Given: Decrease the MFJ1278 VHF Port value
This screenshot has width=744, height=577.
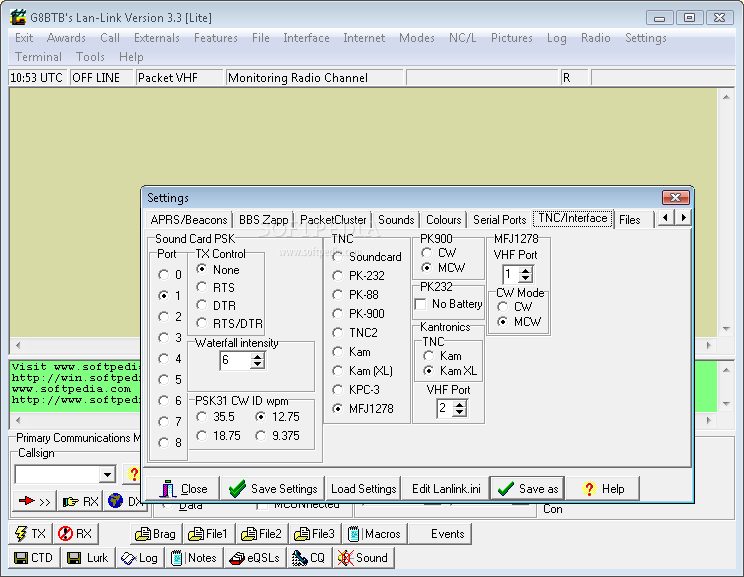Looking at the screenshot, I should [525, 279].
